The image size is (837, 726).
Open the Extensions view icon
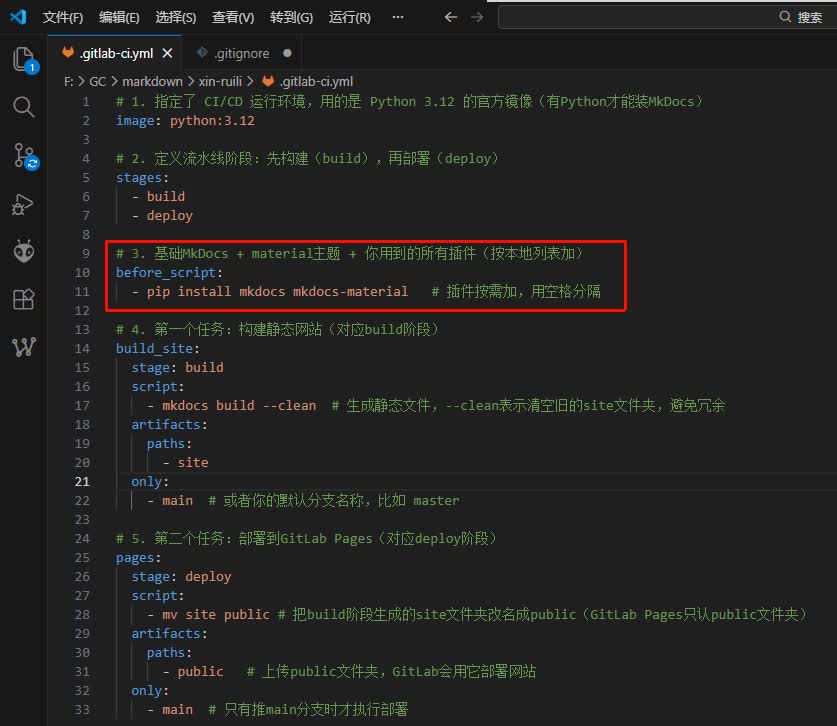[23, 299]
